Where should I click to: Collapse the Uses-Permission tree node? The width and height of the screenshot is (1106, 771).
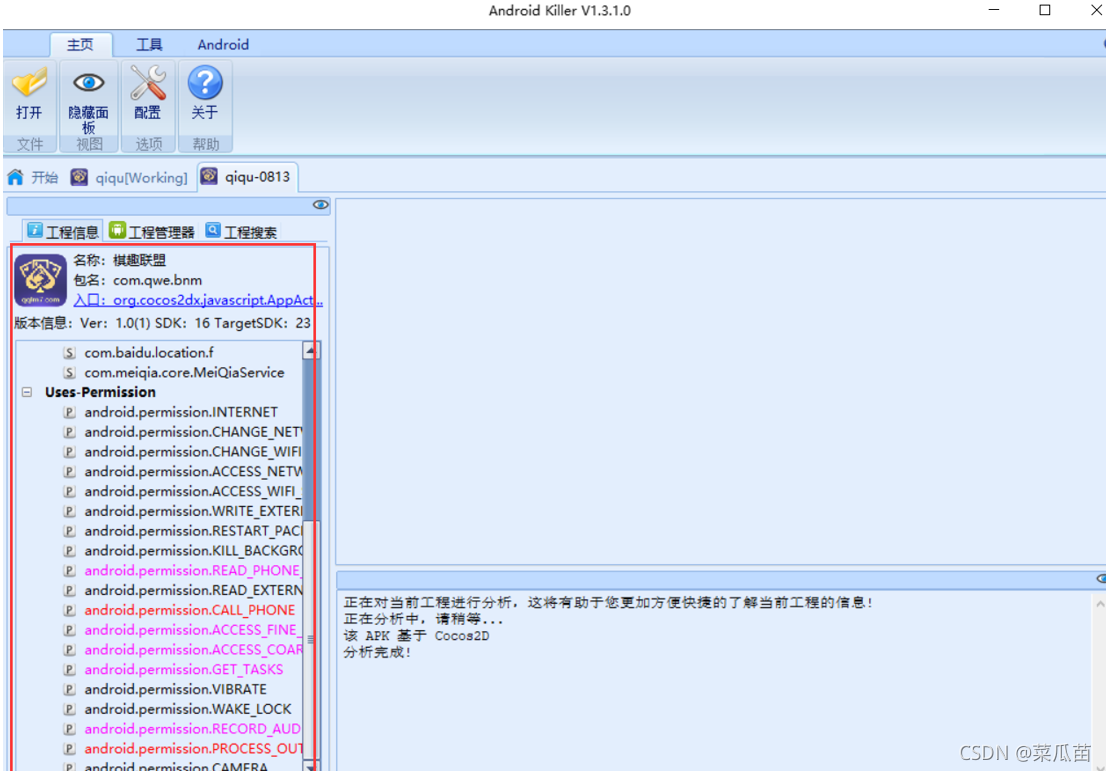click(x=27, y=391)
